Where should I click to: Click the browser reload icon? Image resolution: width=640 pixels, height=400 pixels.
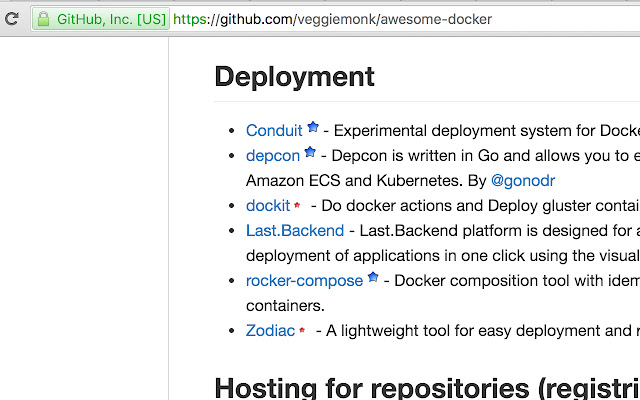[12, 18]
